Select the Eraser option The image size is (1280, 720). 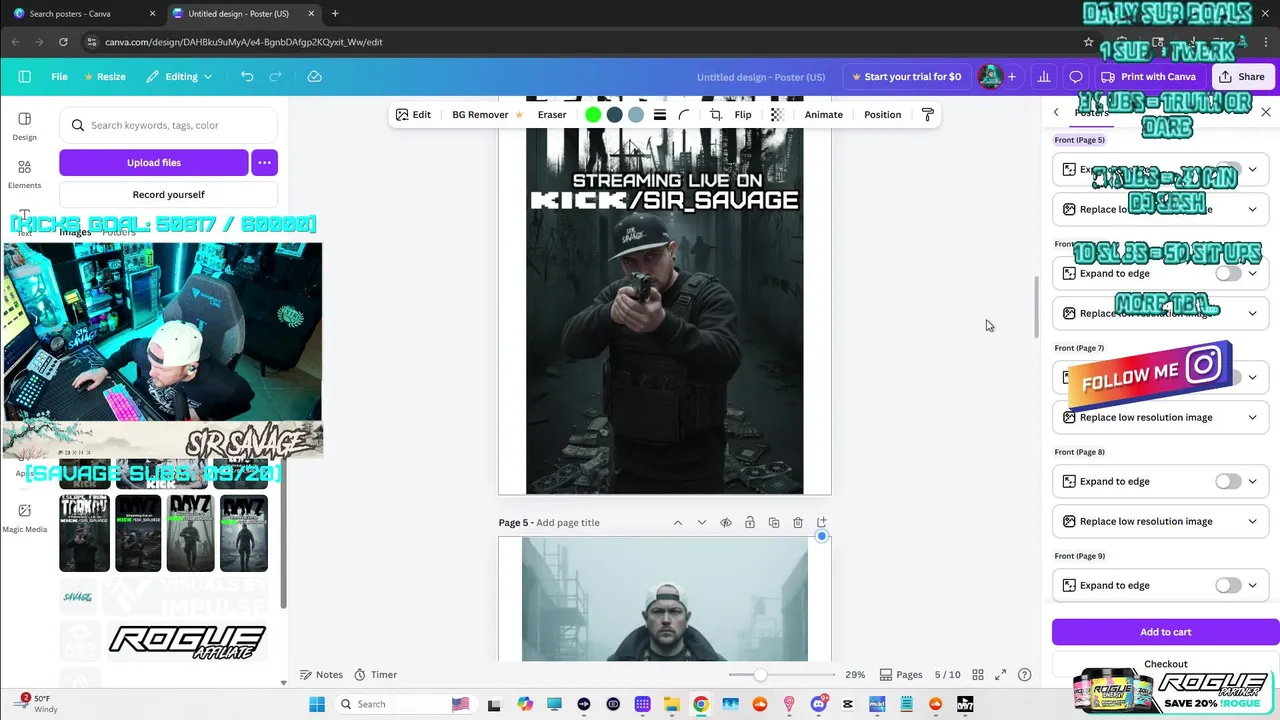pyautogui.click(x=552, y=115)
